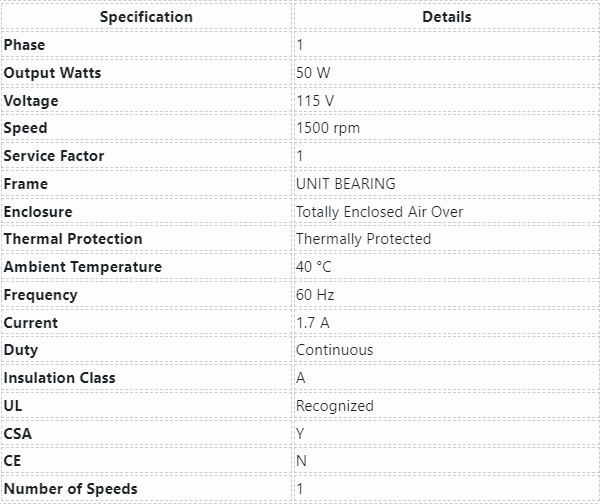Viewport: 600px width, 504px height.
Task: Click the Output Watts label cell
Action: tap(52, 73)
